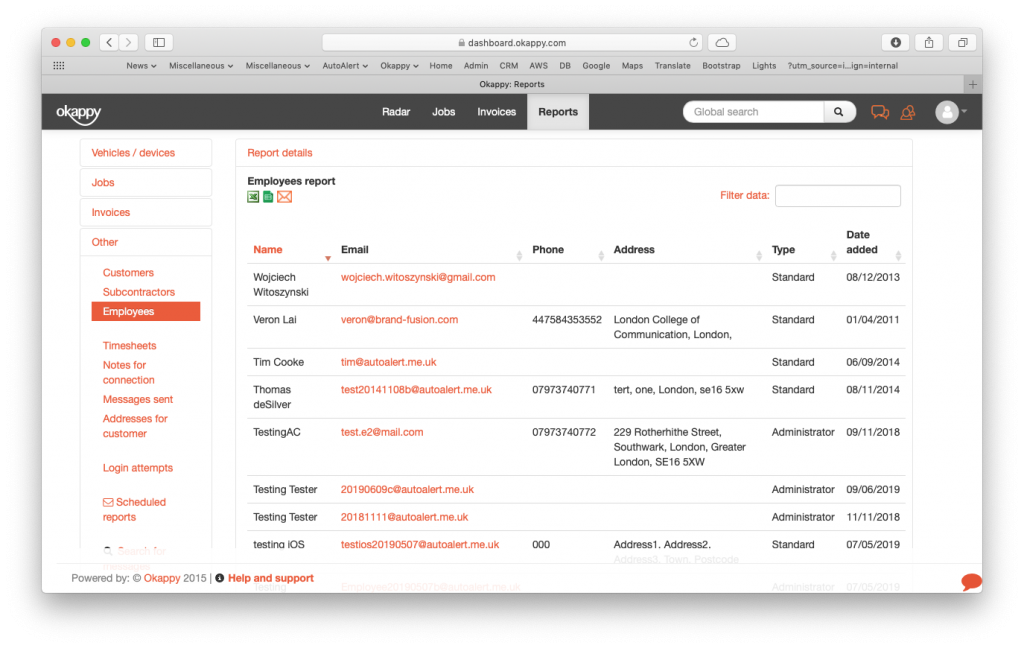Click the Okappy logo
The image size is (1024, 648).
(x=79, y=113)
